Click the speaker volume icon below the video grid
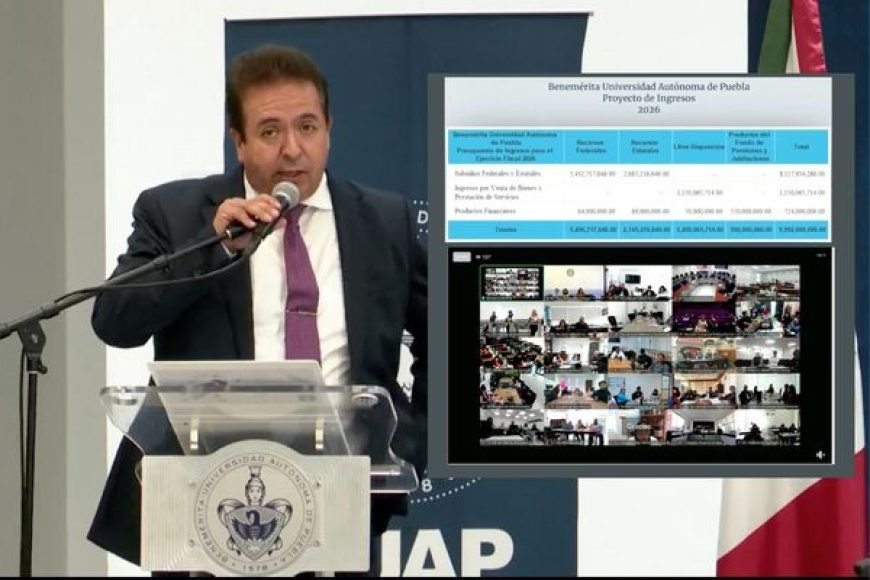Image resolution: width=870 pixels, height=580 pixels. click(819, 455)
